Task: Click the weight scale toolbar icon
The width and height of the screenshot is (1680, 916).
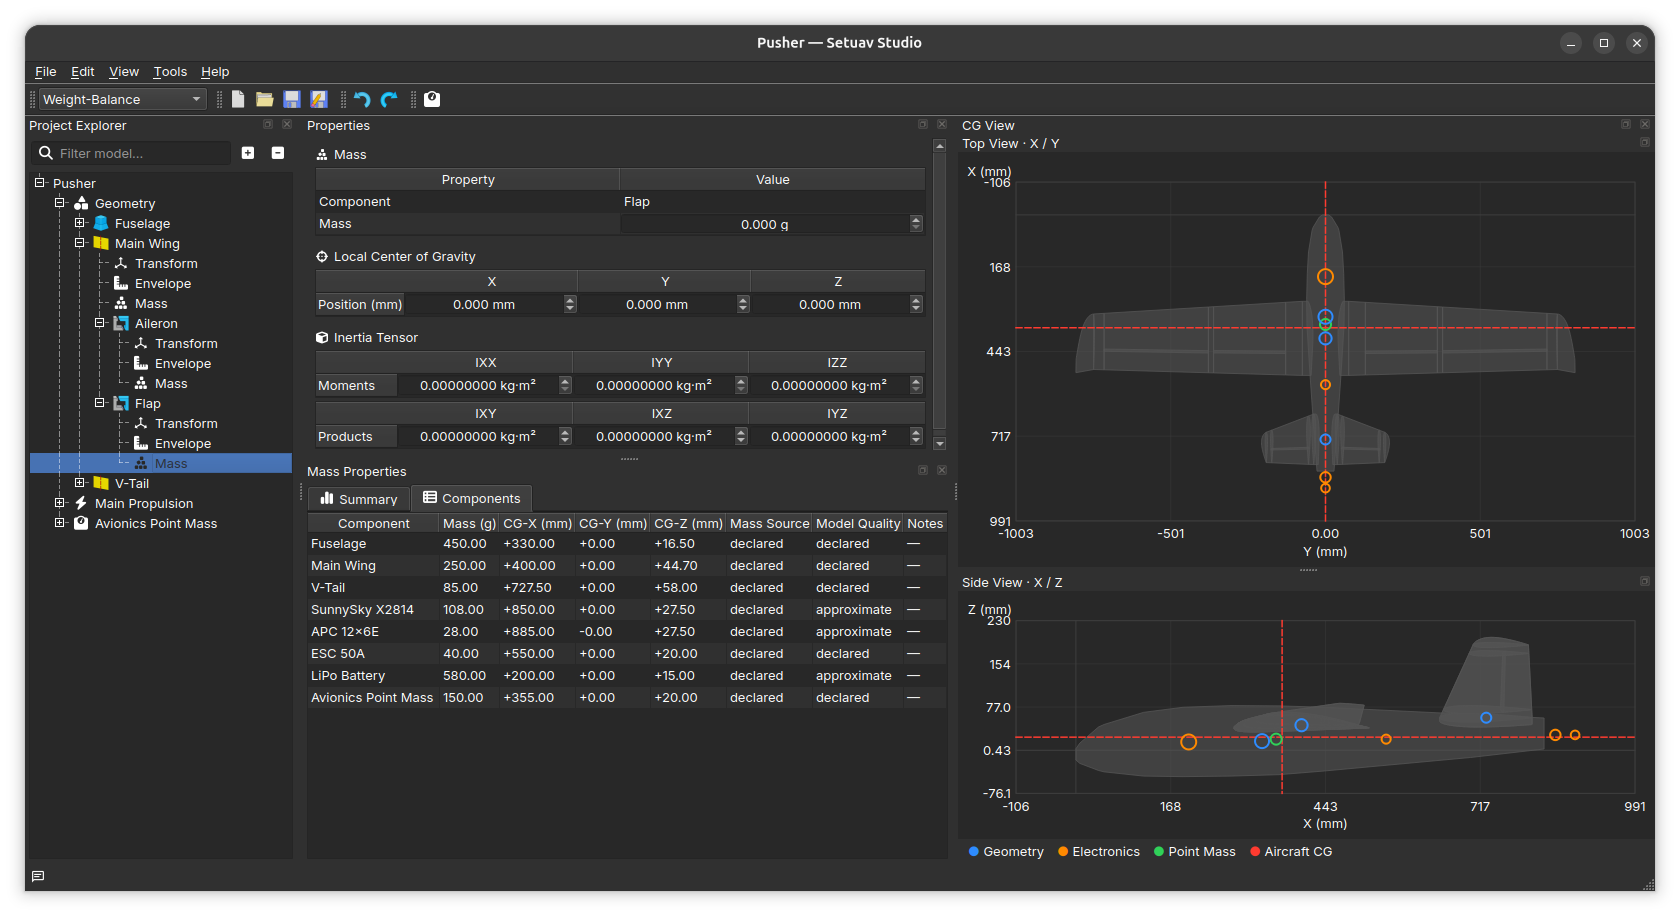Action: (432, 99)
